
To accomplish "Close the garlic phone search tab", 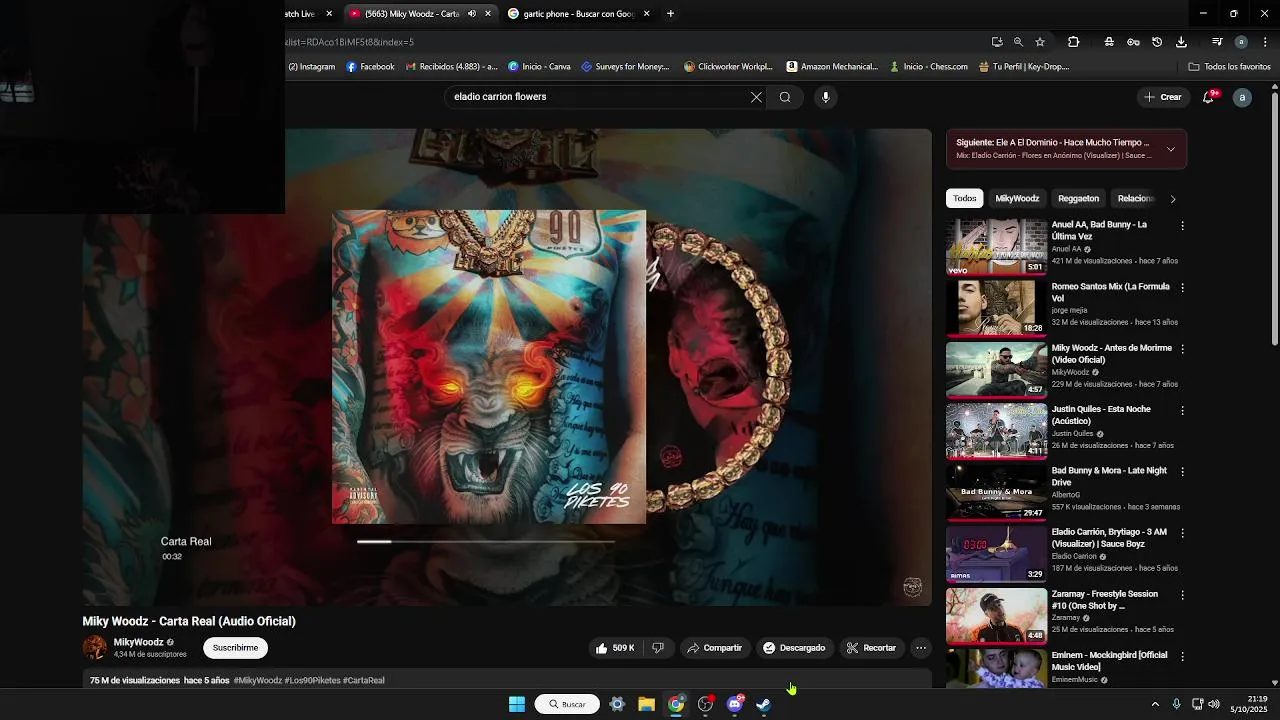I will click(646, 14).
